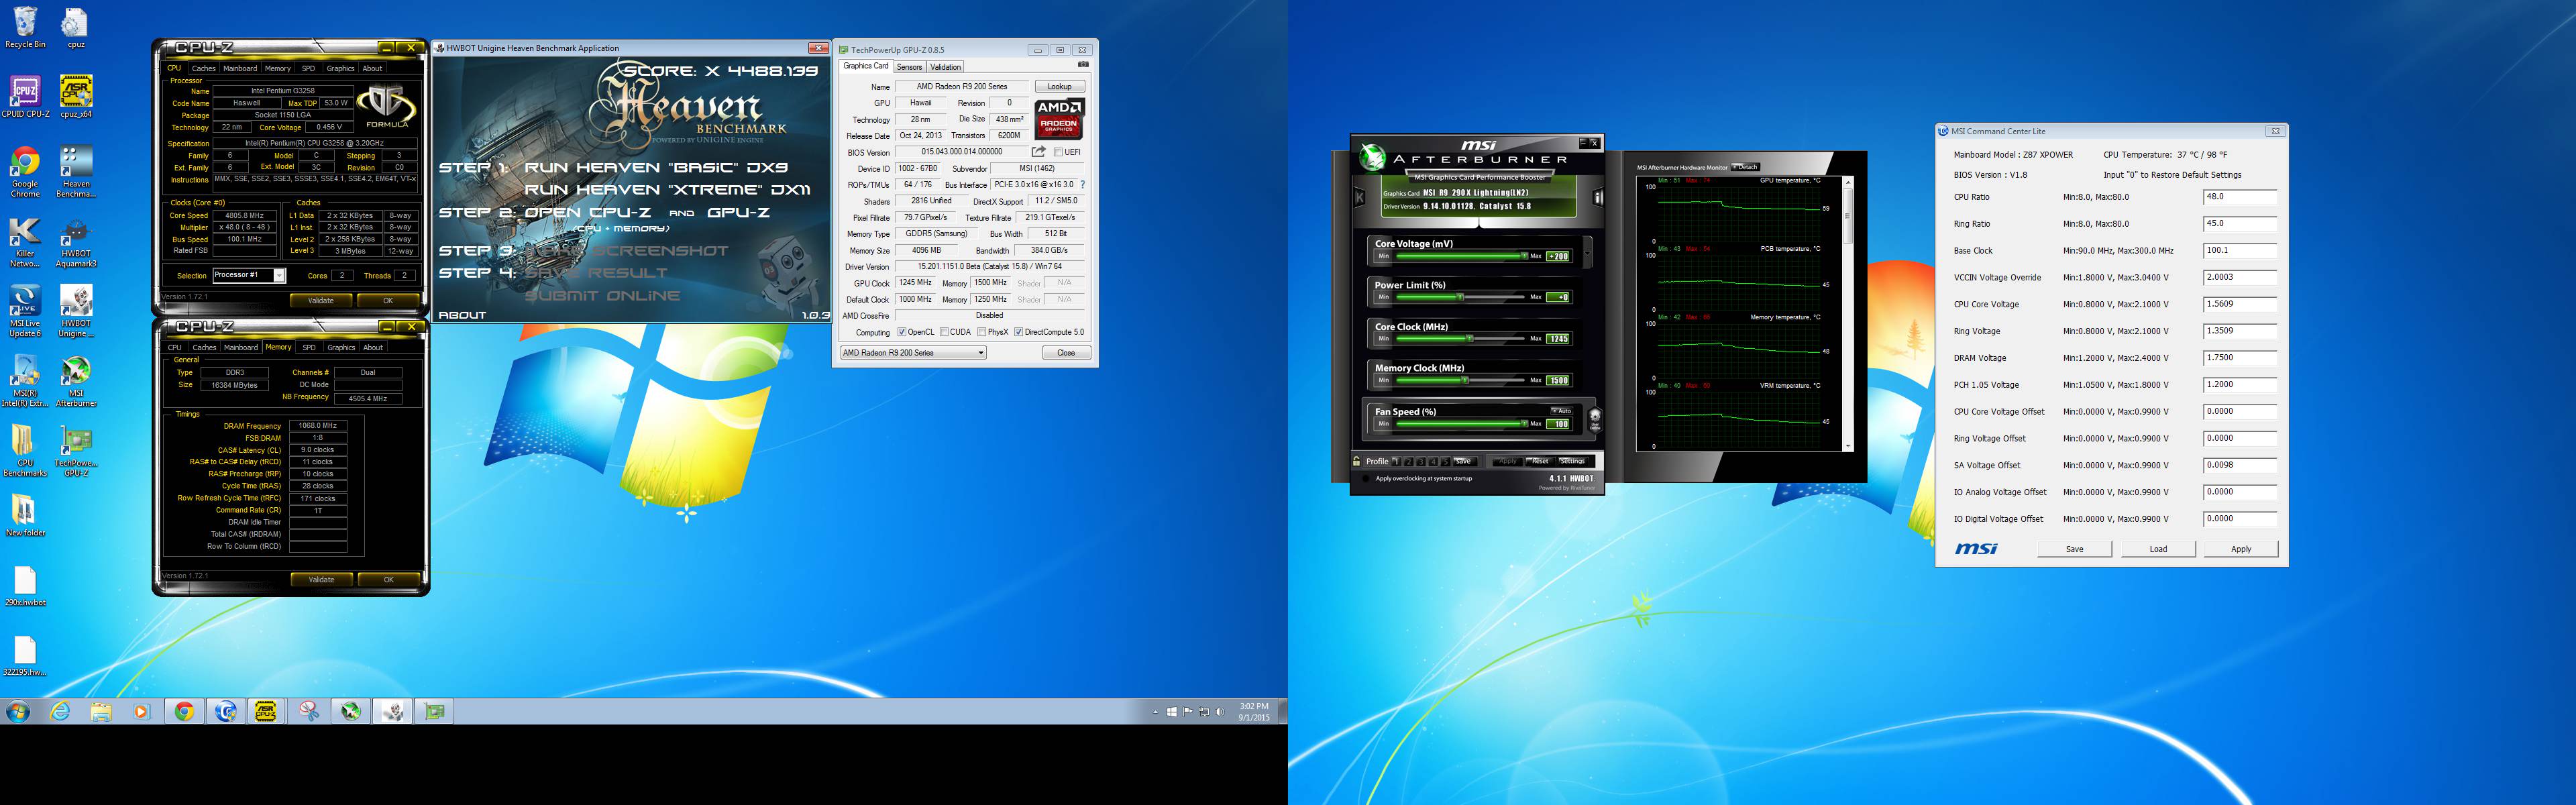Open the MSI Live Update 6 shortcut
Image resolution: width=2576 pixels, height=805 pixels.
coord(25,311)
